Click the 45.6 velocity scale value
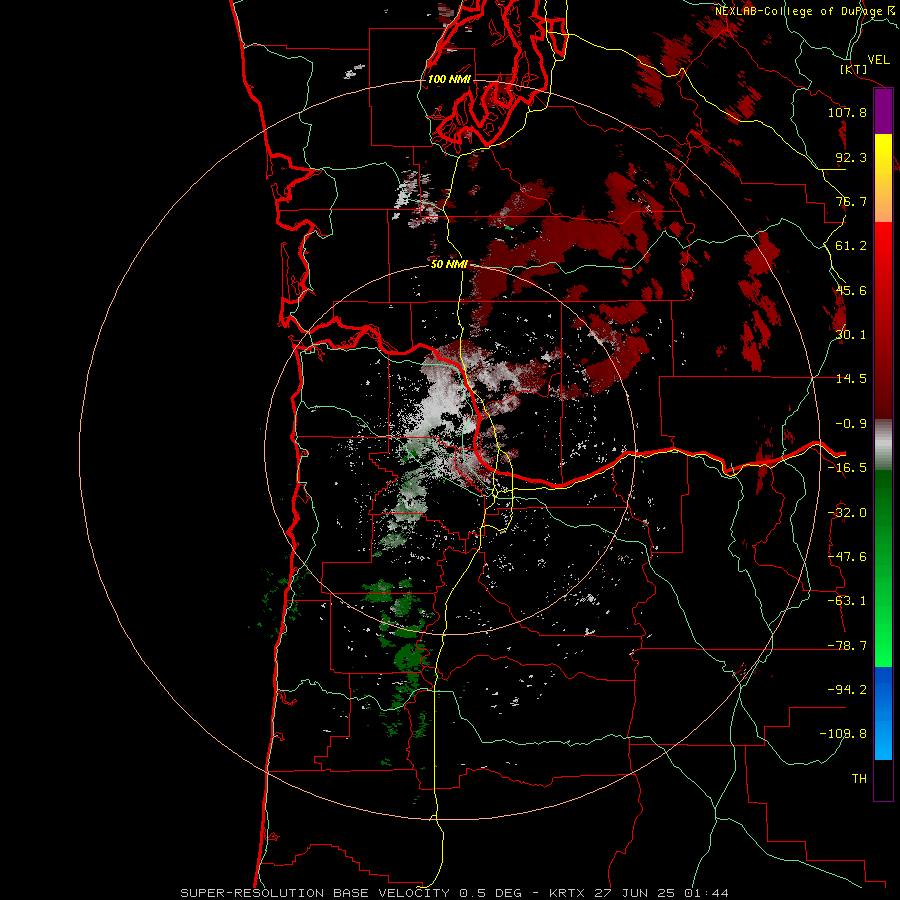The width and height of the screenshot is (900, 900). [851, 290]
